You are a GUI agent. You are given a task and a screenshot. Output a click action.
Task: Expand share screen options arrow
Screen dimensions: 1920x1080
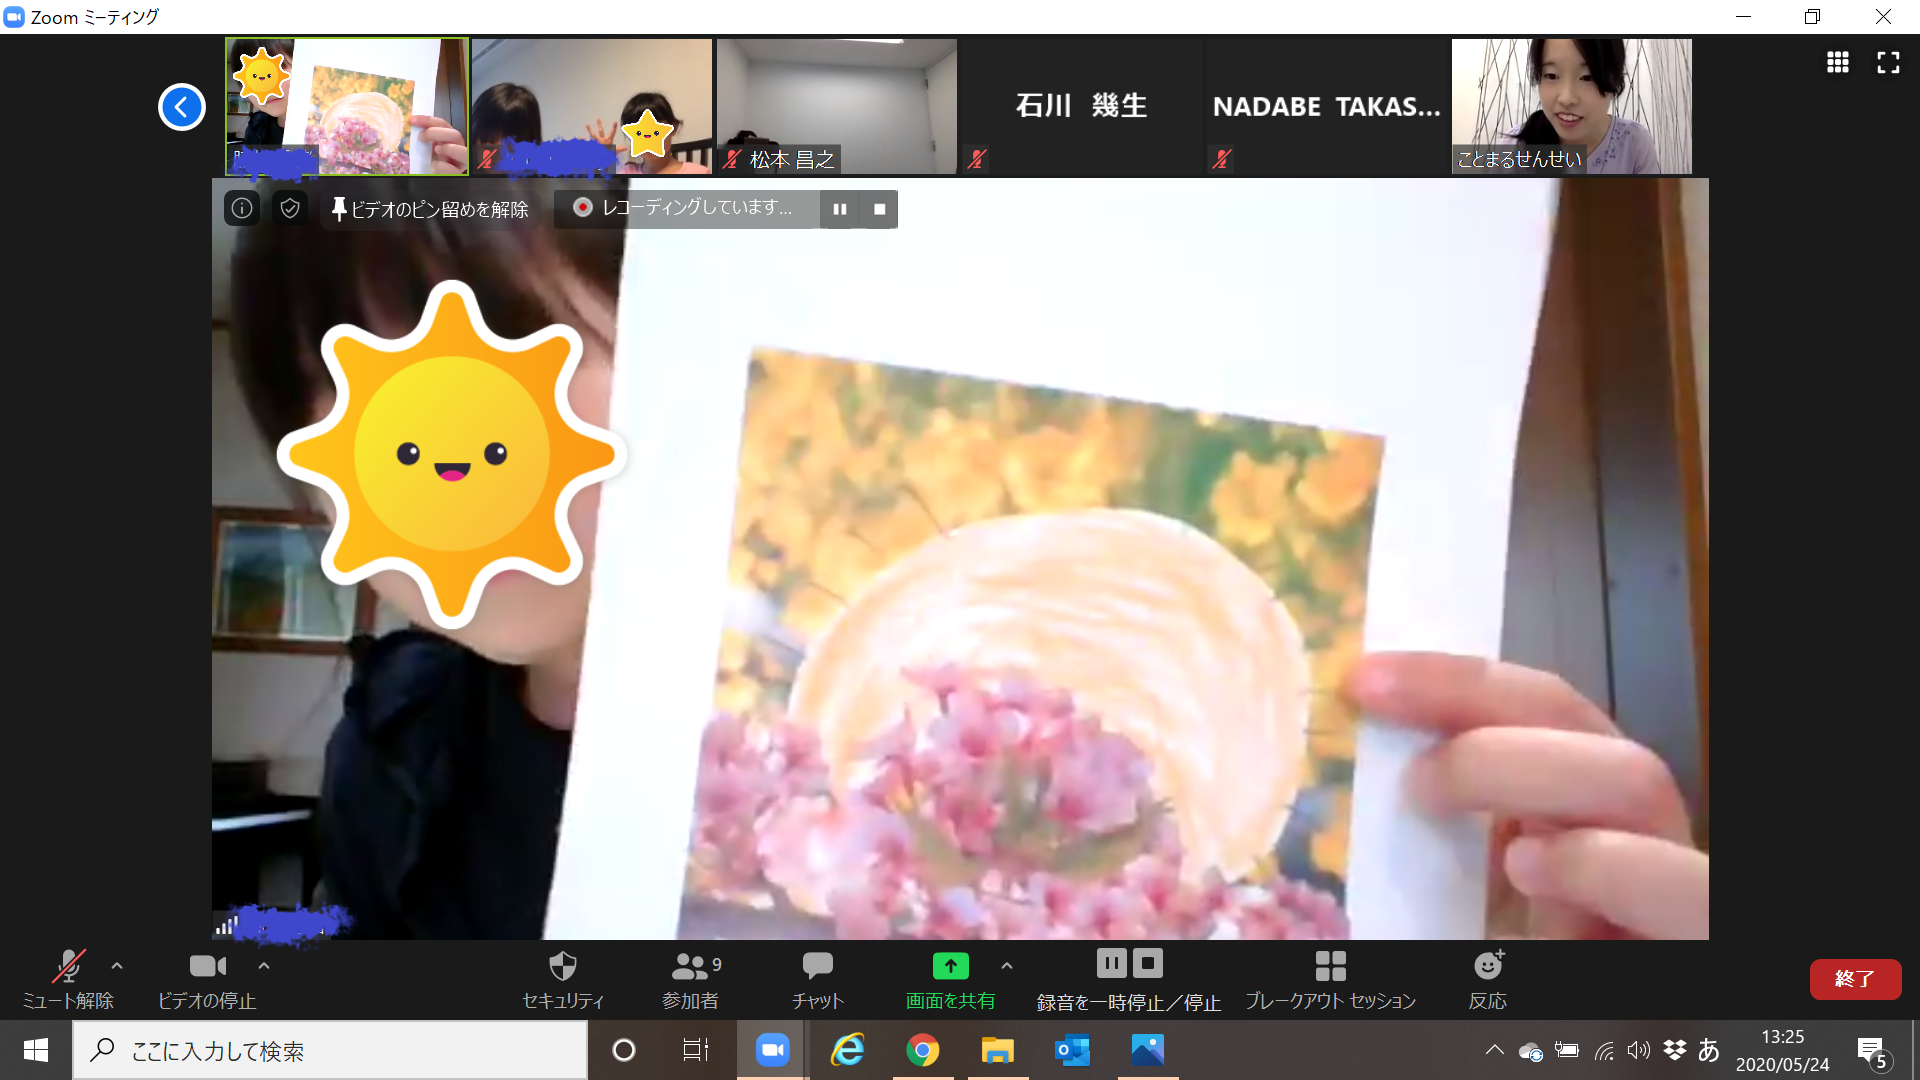click(x=1007, y=966)
